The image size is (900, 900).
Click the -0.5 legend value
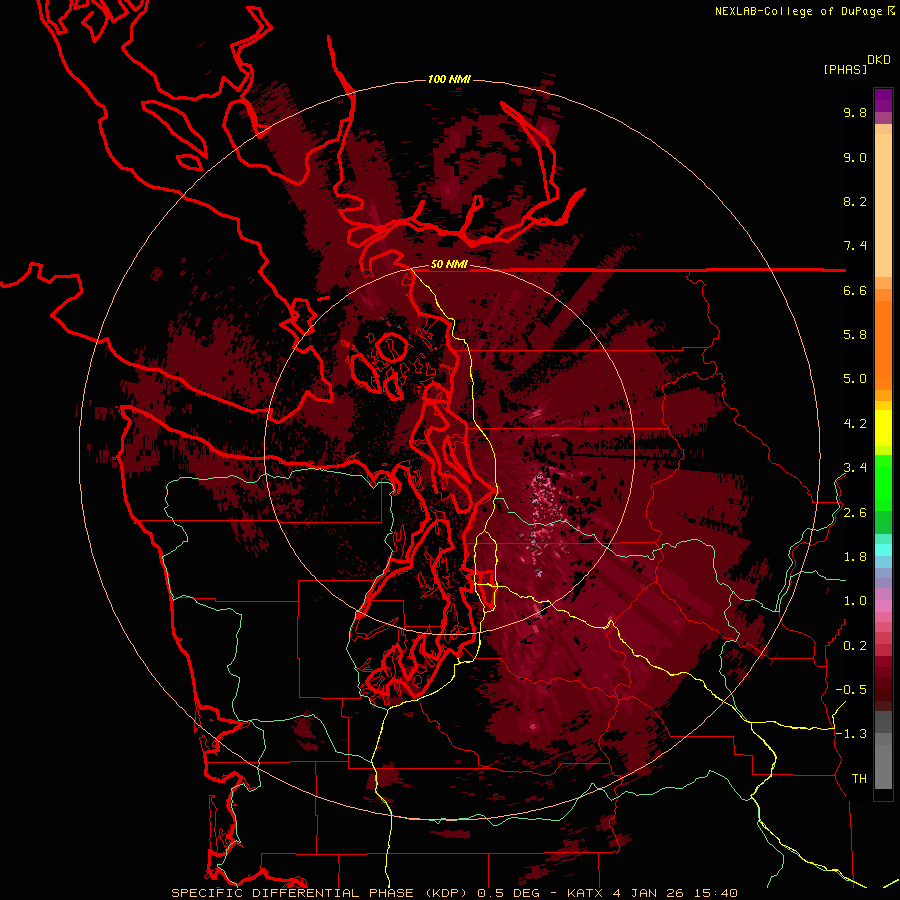(851, 690)
